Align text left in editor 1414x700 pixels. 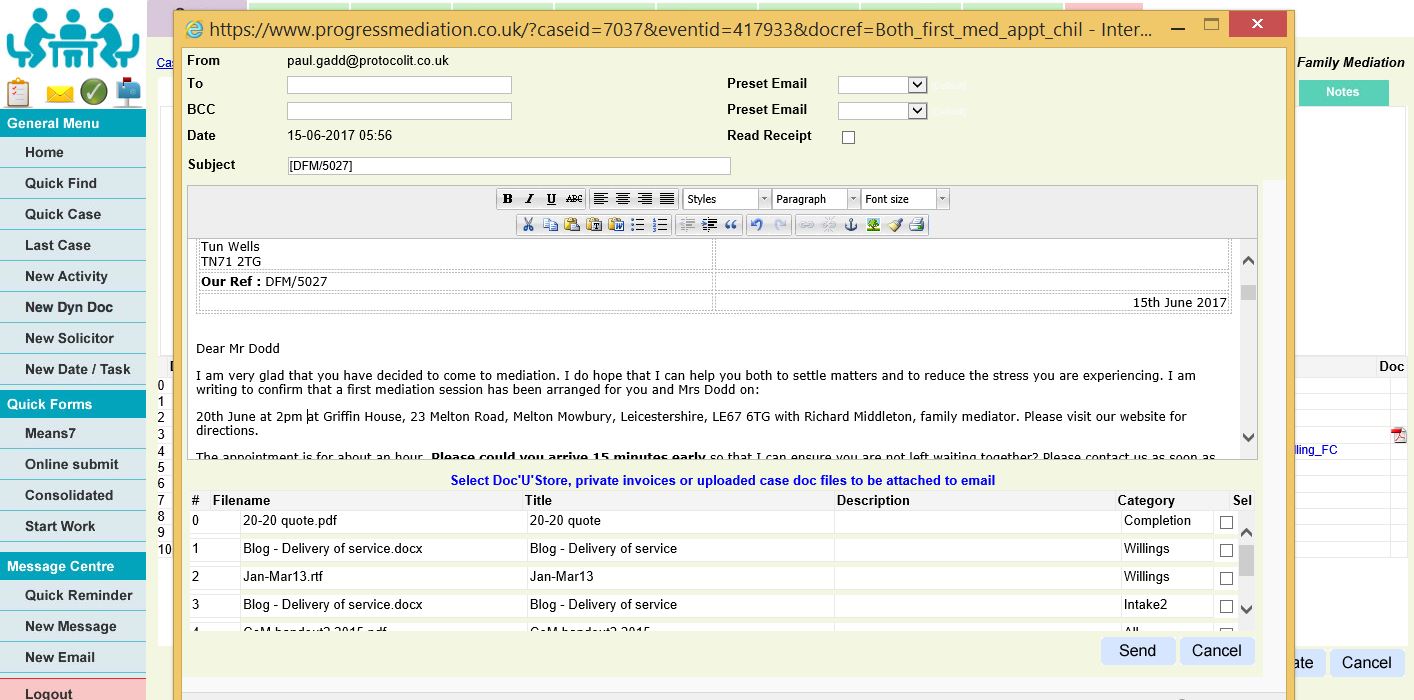click(x=601, y=199)
